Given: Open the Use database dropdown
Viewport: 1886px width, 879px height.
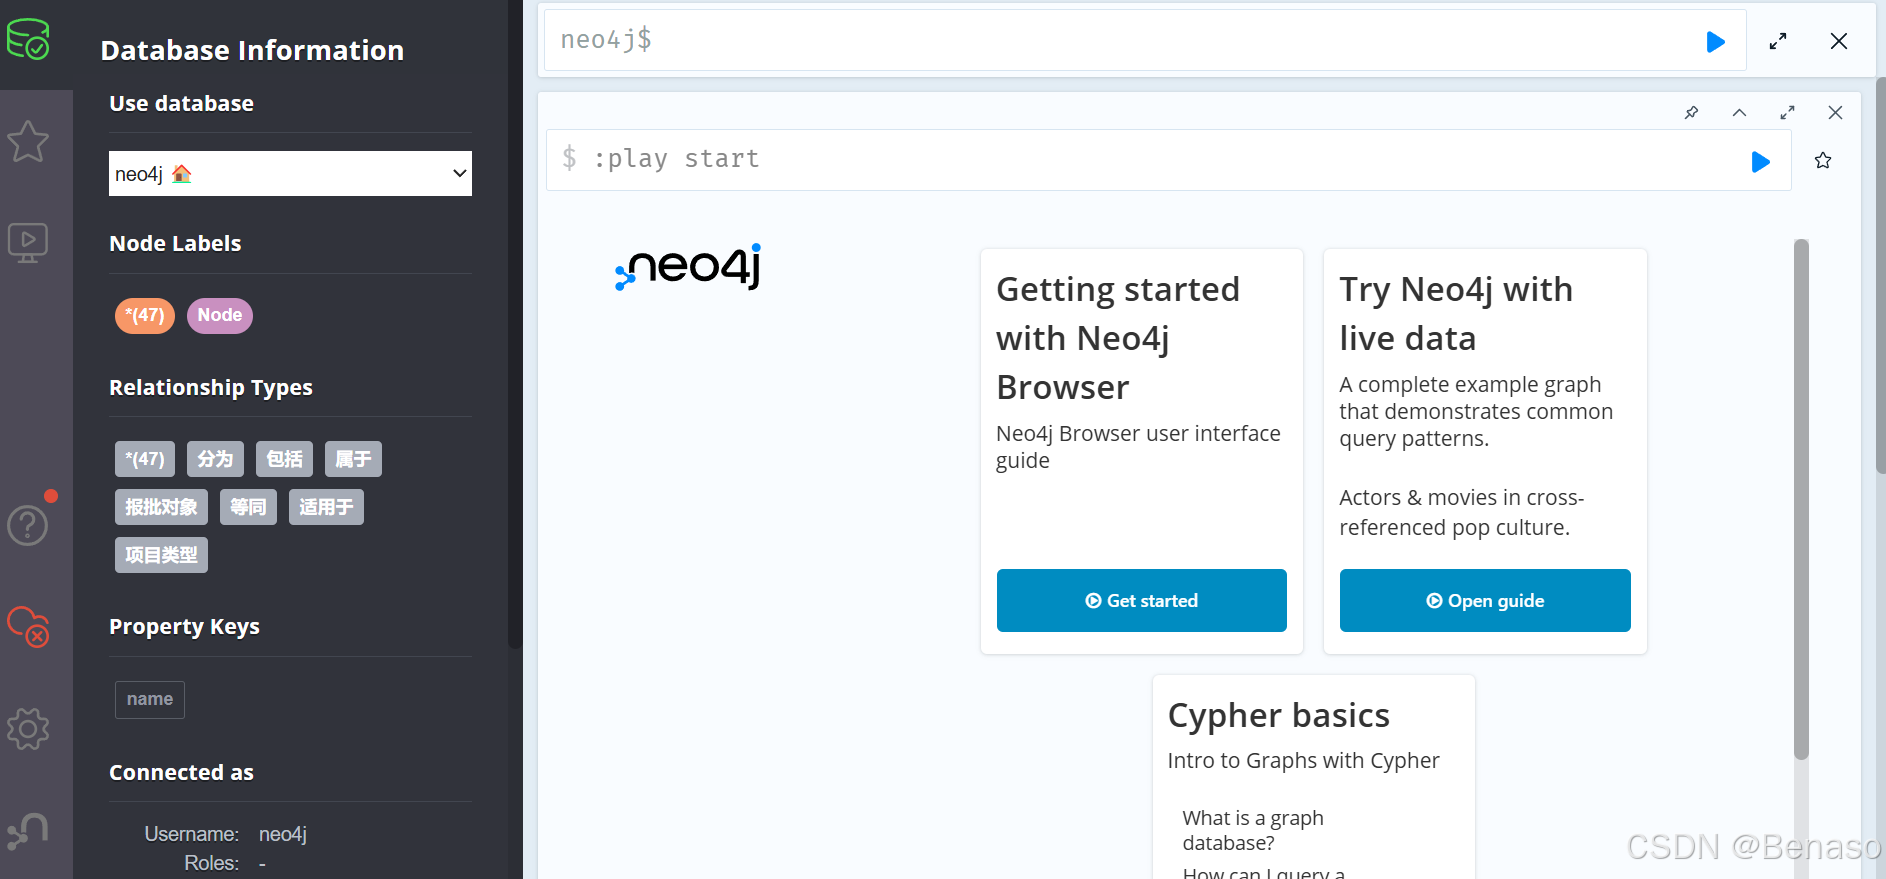Looking at the screenshot, I should point(290,174).
